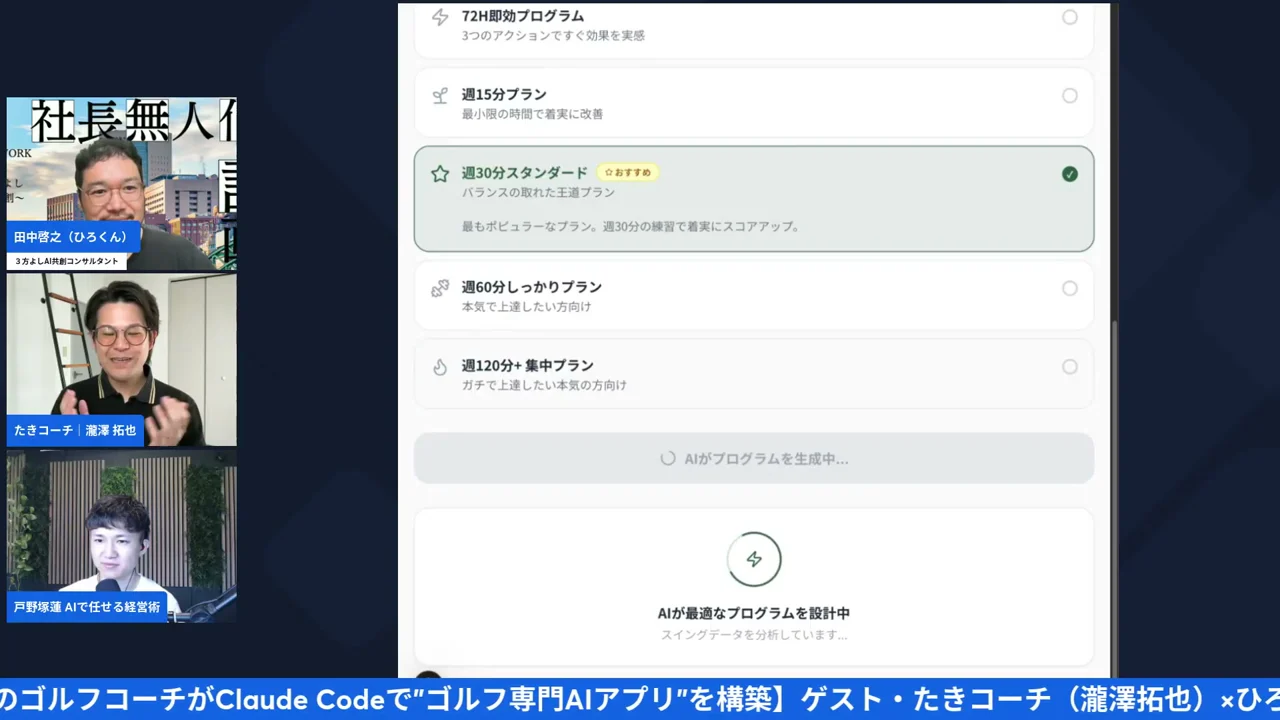Click the おすすめ badge
The image size is (1280, 720).
point(628,173)
